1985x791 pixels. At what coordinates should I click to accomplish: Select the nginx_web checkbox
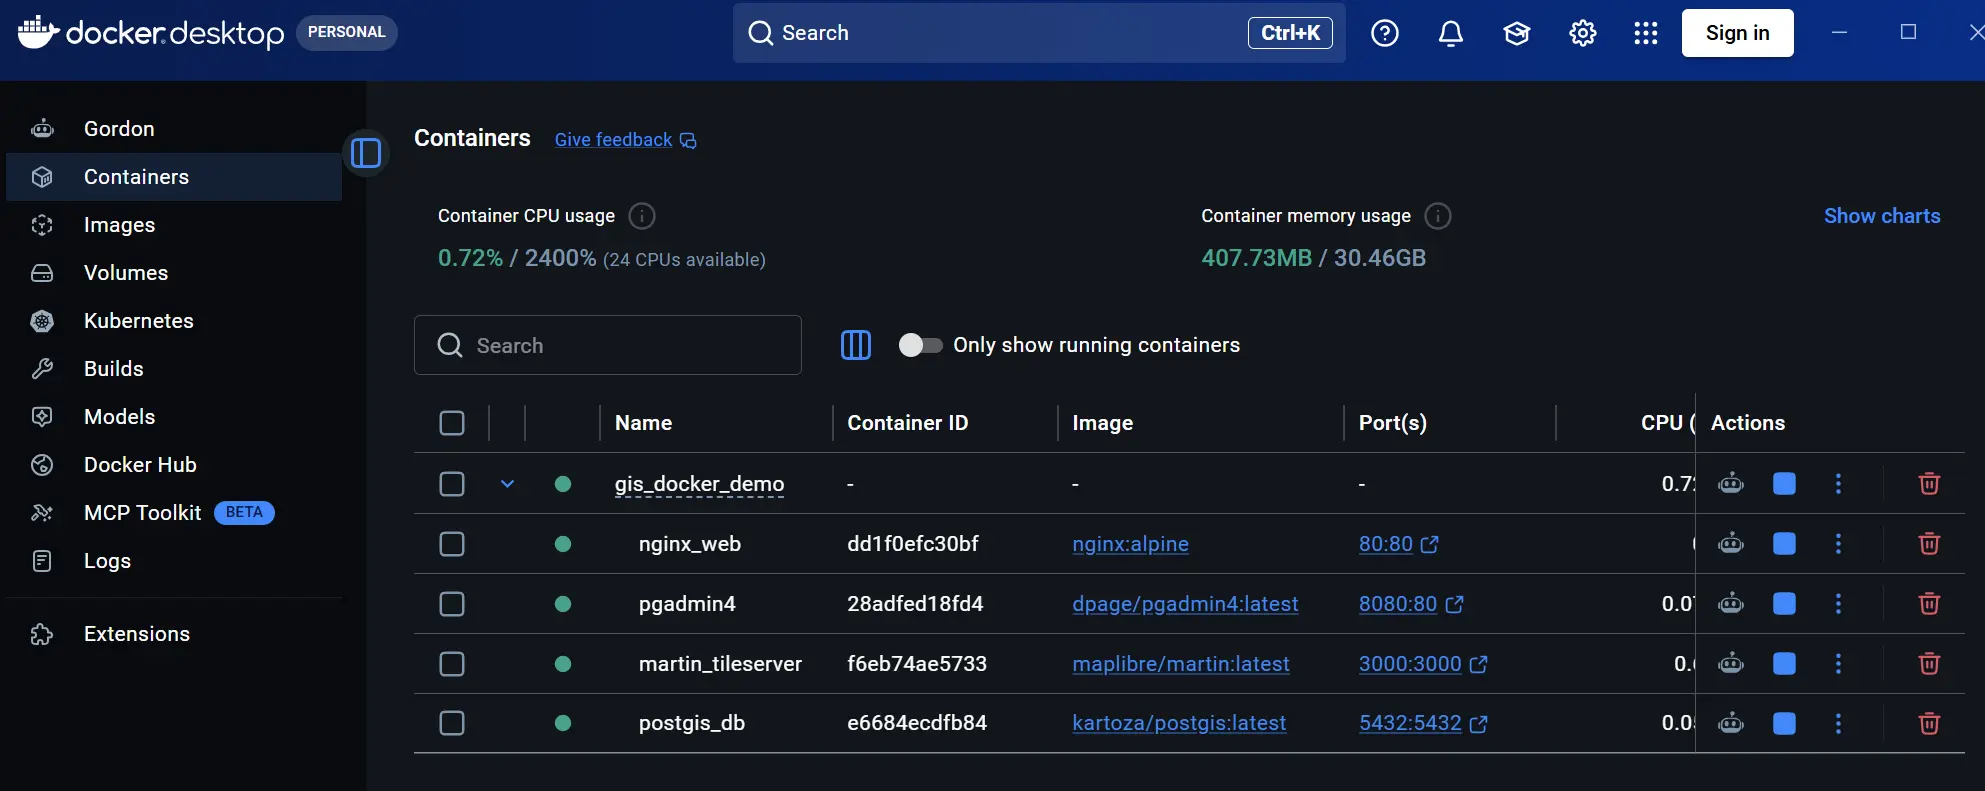[452, 544]
